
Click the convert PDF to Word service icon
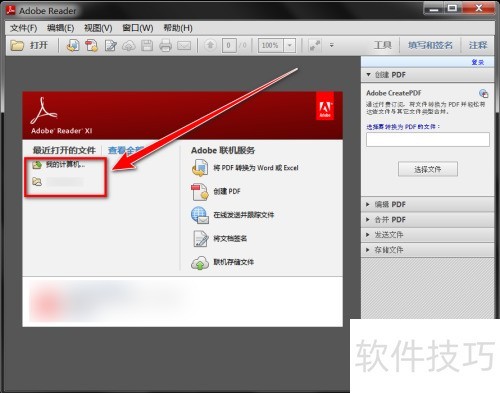[x=200, y=168]
